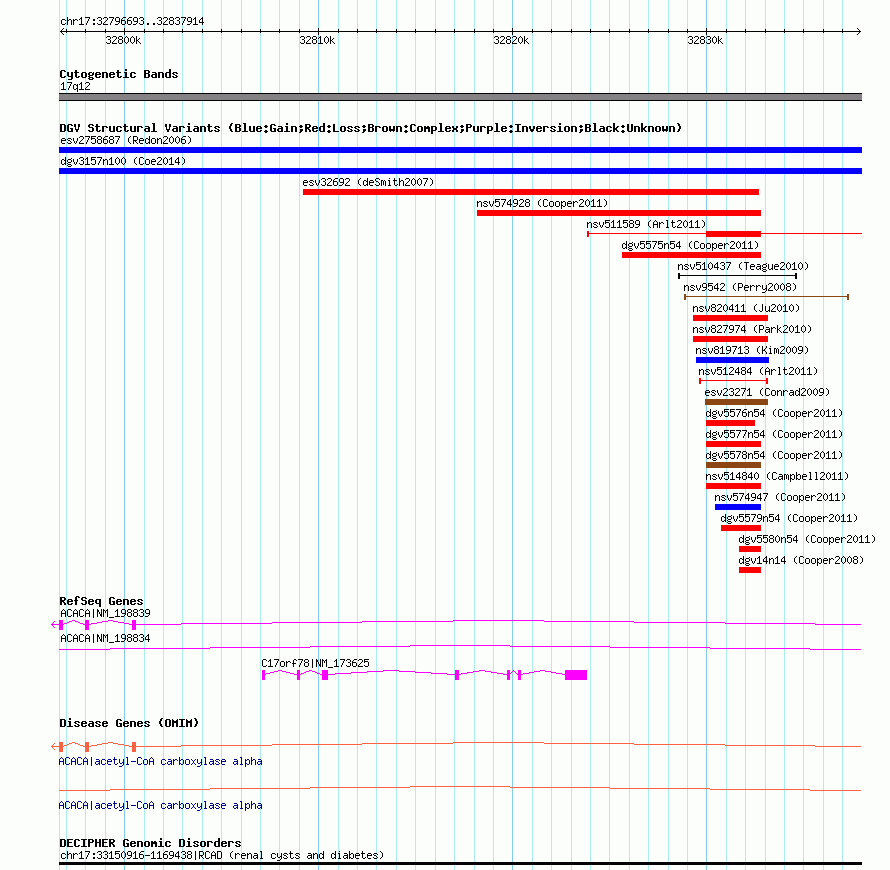890x870 pixels.
Task: Click the ruler's right end arrow
Action: [859, 31]
